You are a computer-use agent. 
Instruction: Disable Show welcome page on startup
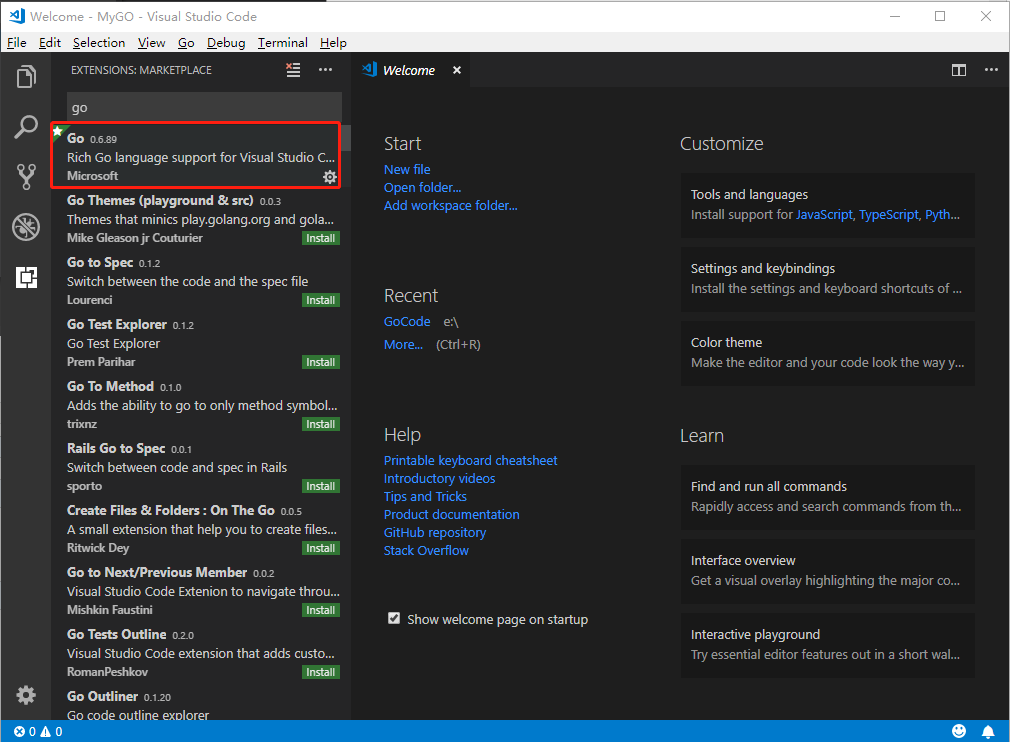394,618
